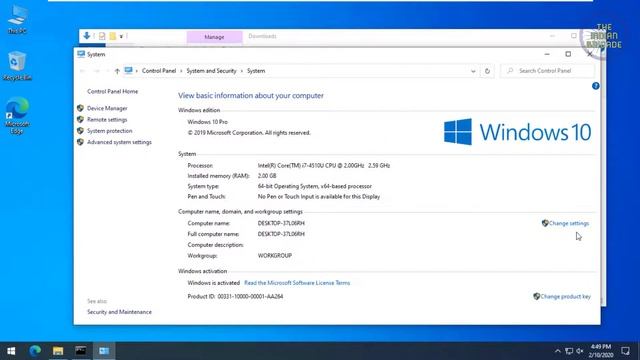
Task: Open the Action Center notifications icon
Action: point(625,351)
